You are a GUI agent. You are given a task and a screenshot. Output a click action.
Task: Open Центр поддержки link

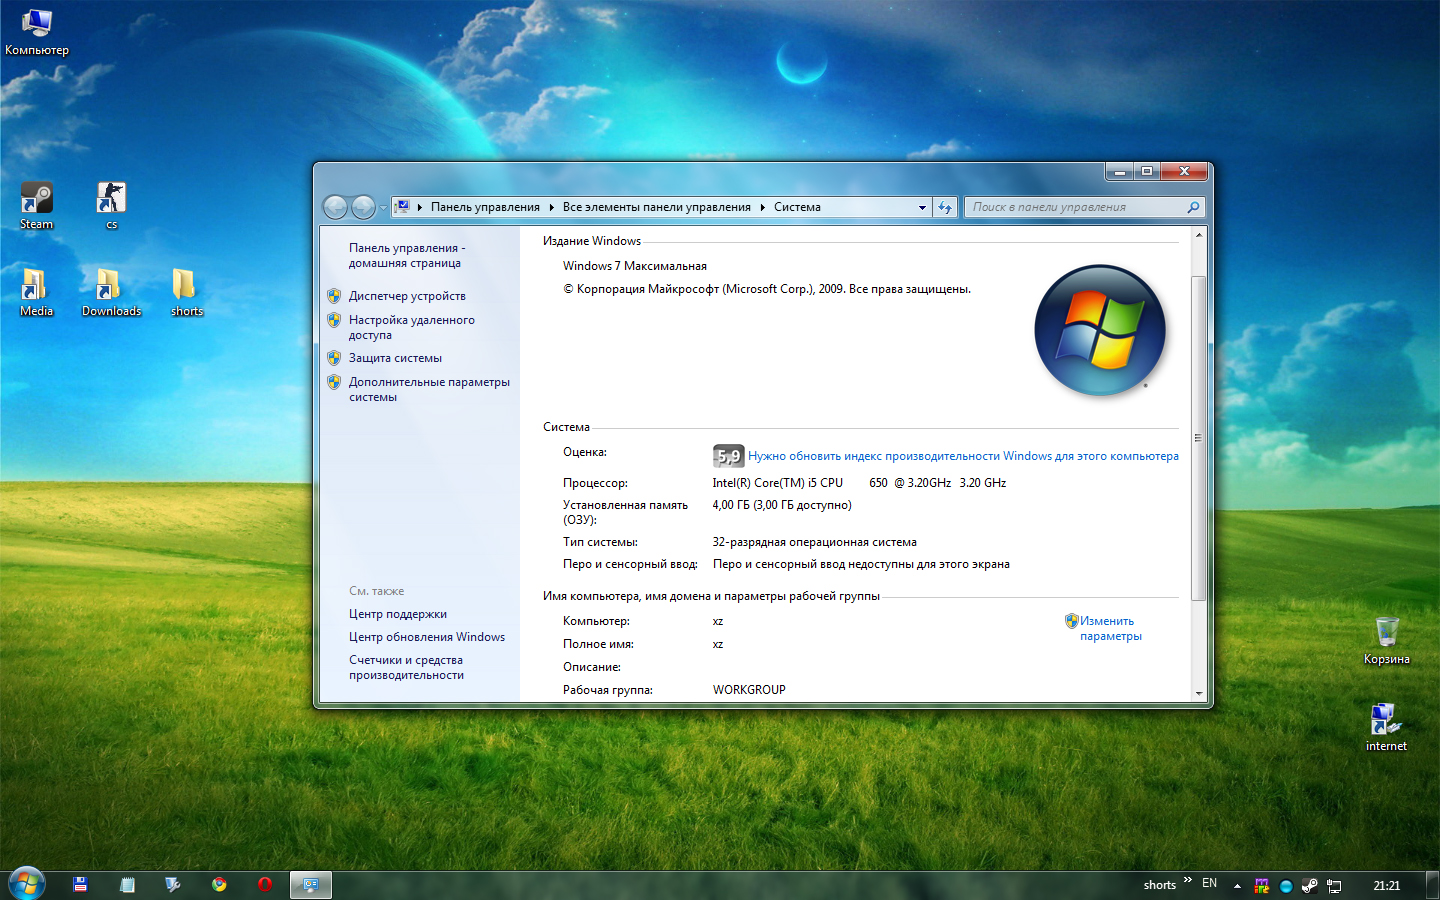point(398,614)
